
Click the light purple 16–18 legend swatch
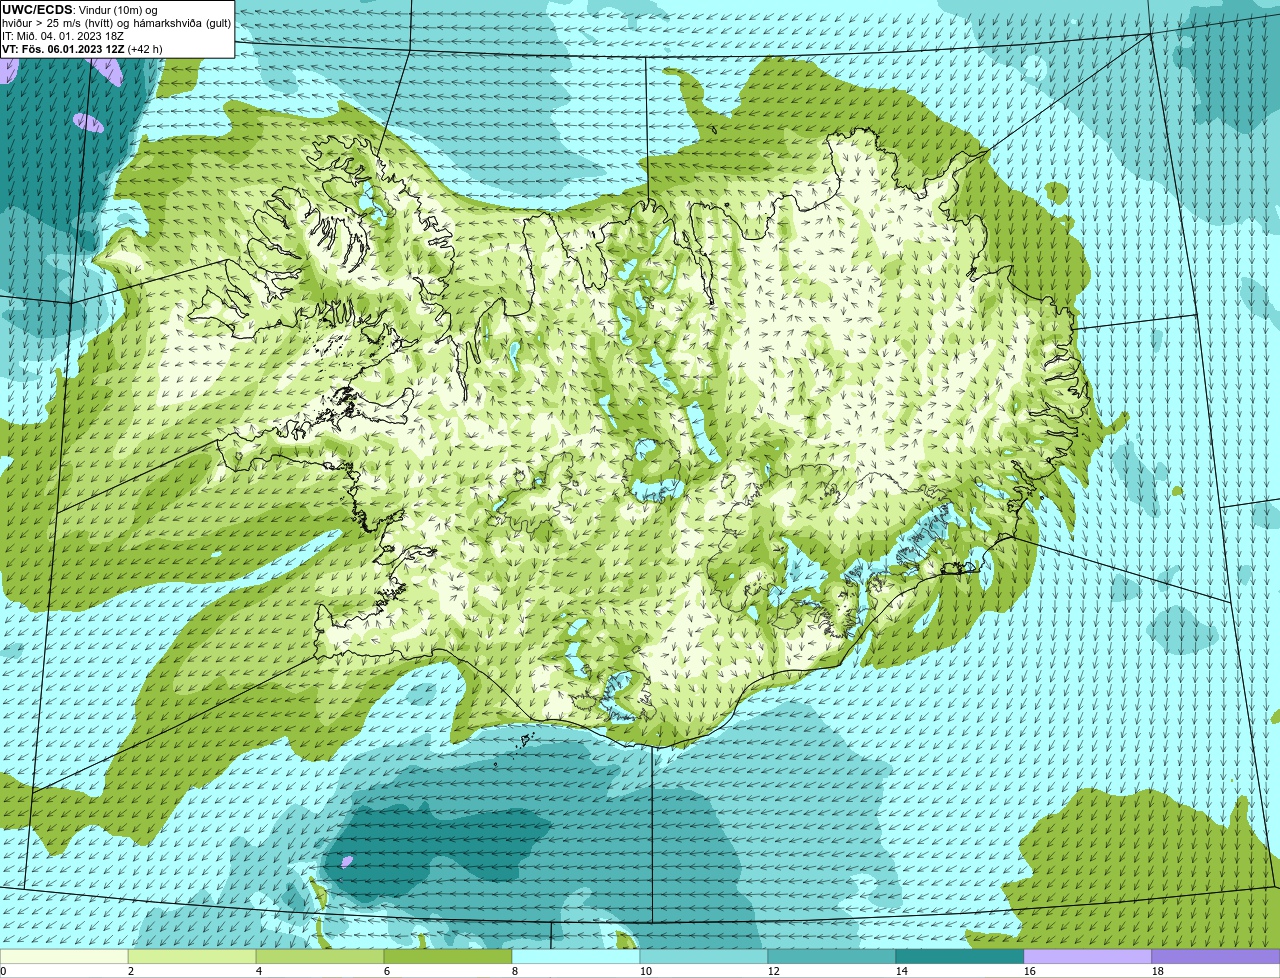[x=1088, y=957]
